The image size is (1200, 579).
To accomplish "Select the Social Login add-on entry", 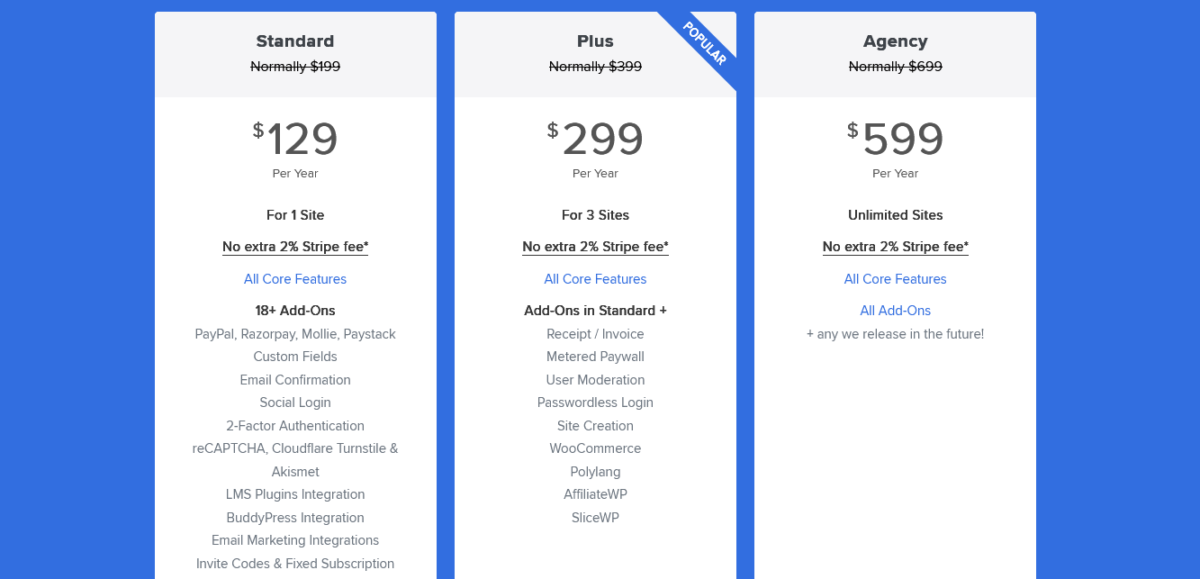I will pos(295,402).
